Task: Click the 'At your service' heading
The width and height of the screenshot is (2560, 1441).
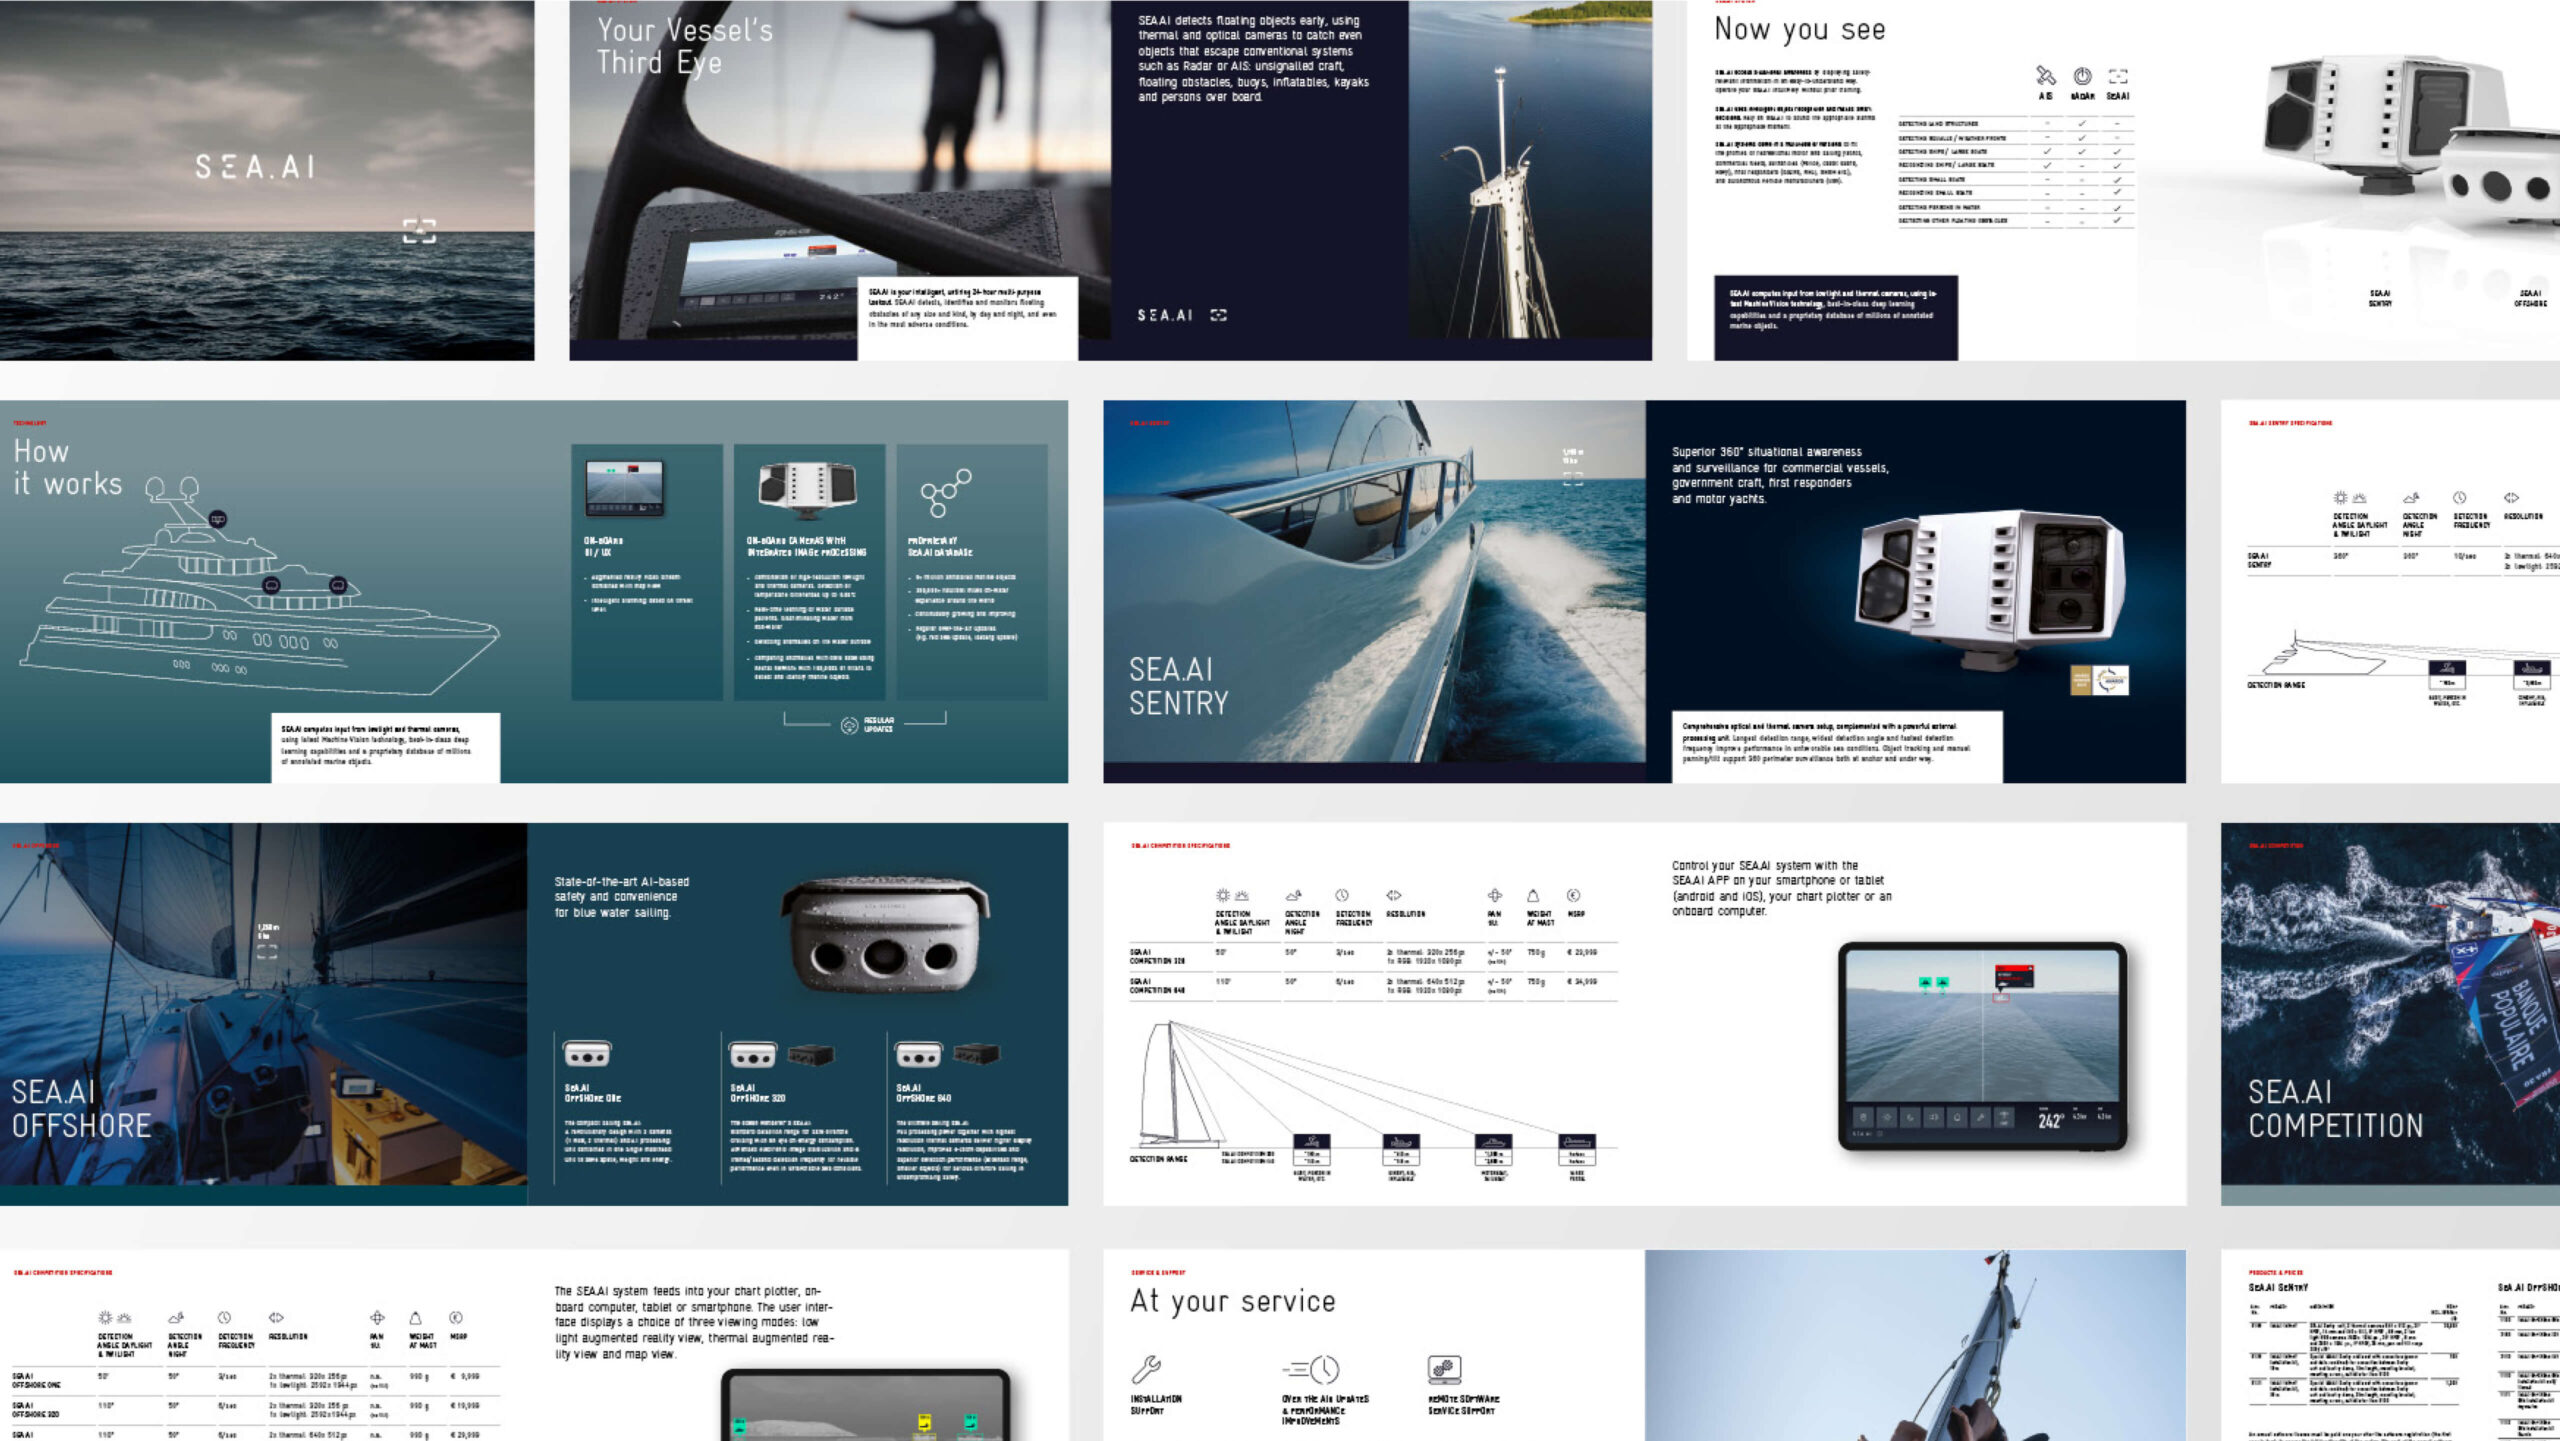Action: pos(1233,1300)
